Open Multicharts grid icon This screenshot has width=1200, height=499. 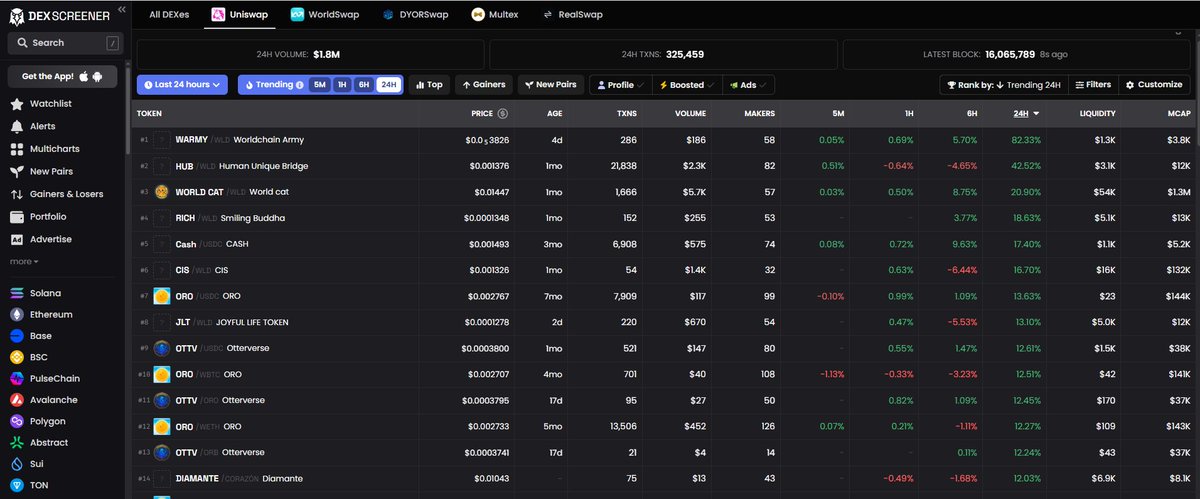tap(17, 149)
